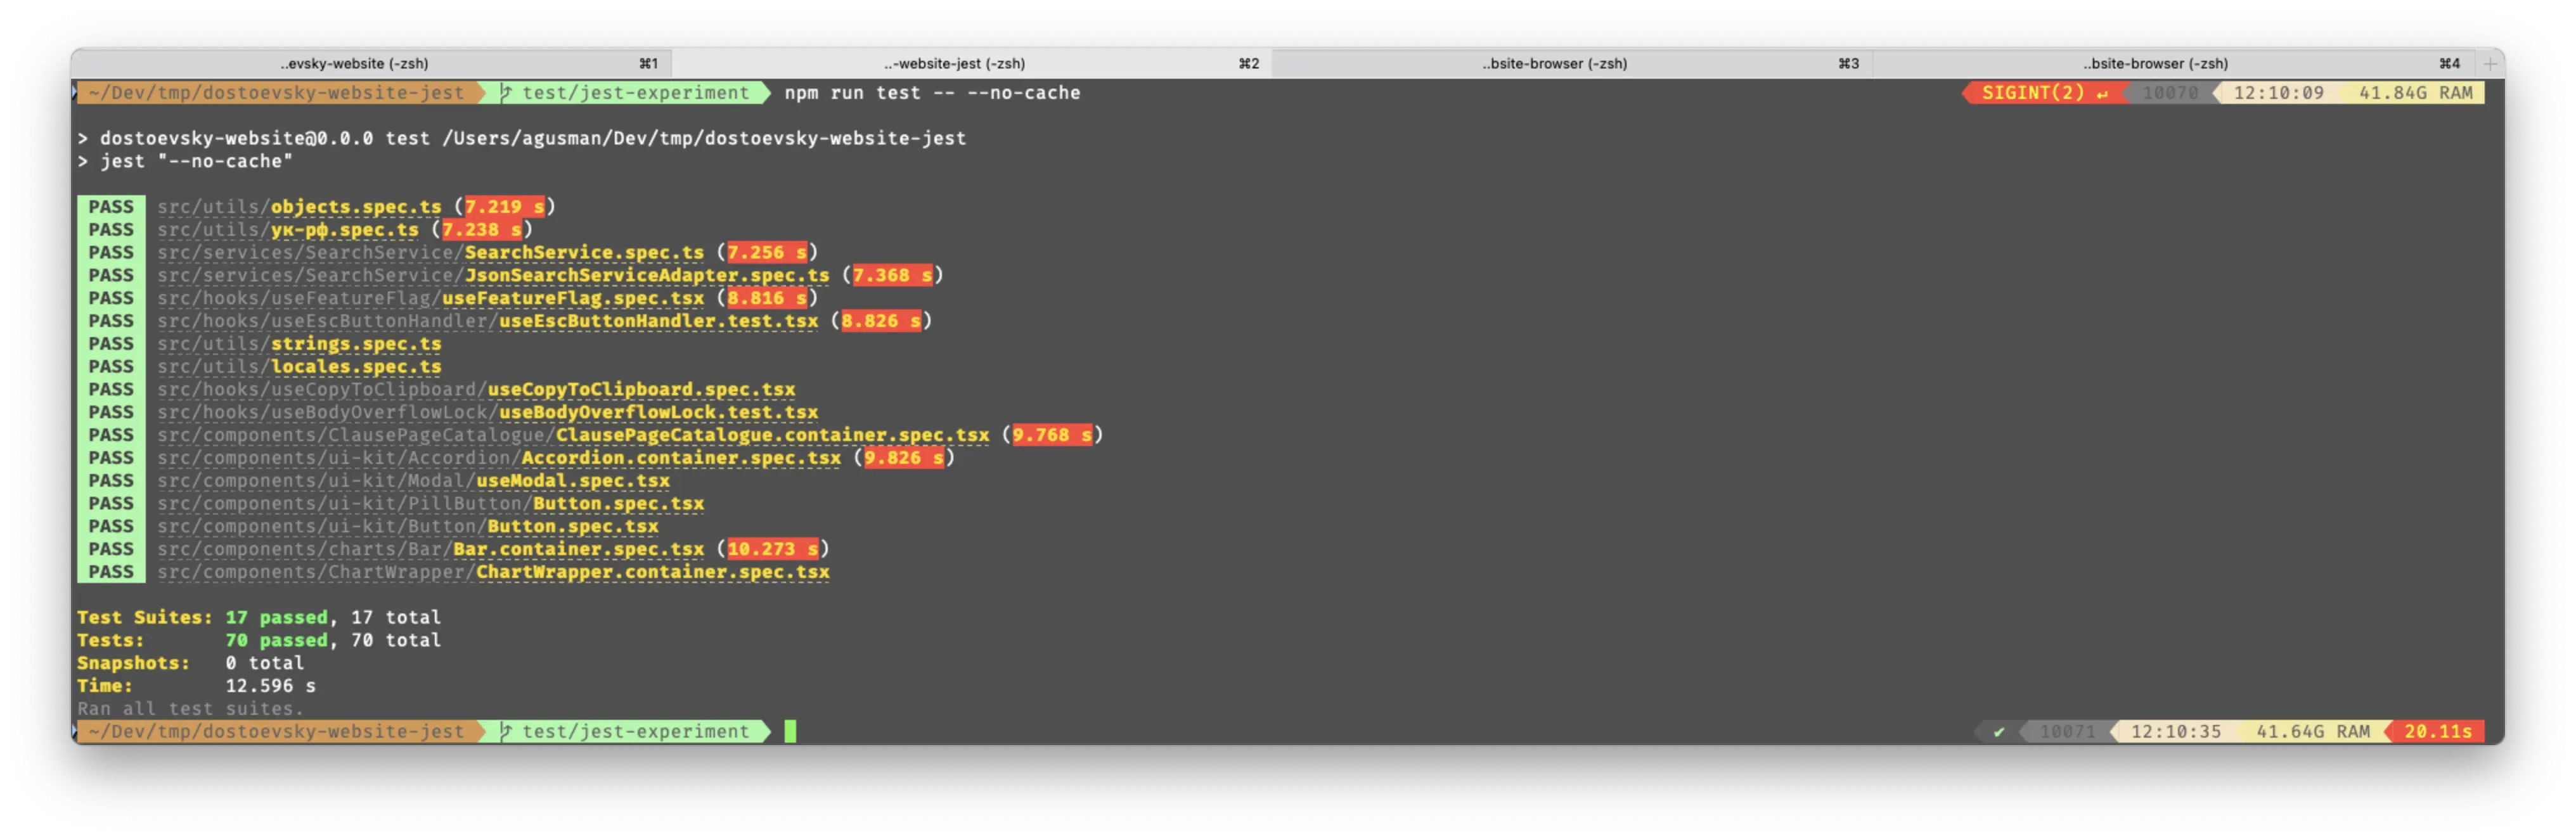Click the jest "--no-cache" output line
Image resolution: width=2576 pixels, height=839 pixels.
coord(185,162)
